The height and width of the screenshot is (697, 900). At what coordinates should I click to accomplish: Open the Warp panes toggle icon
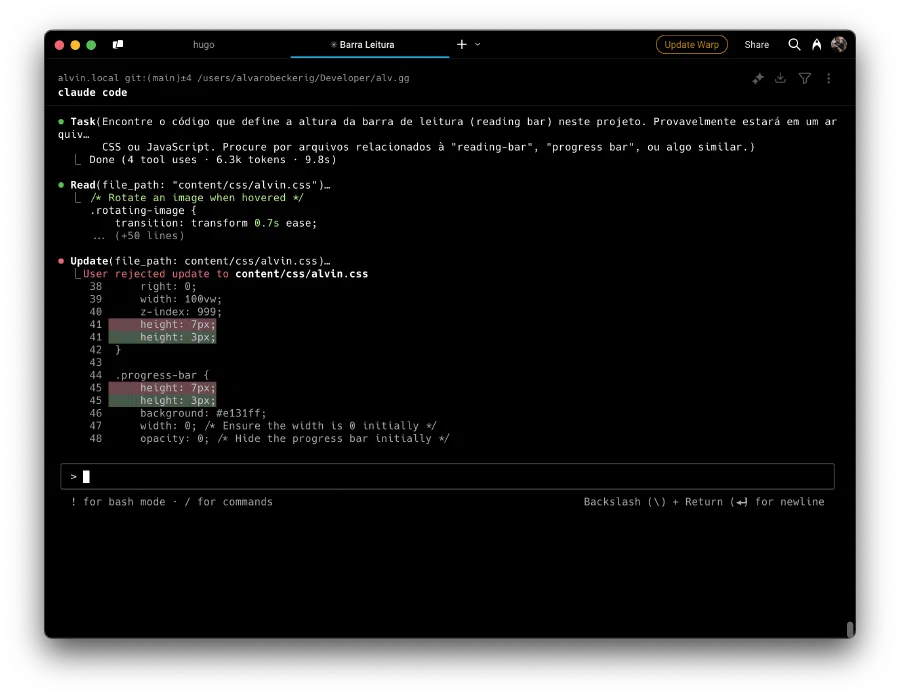click(x=118, y=44)
